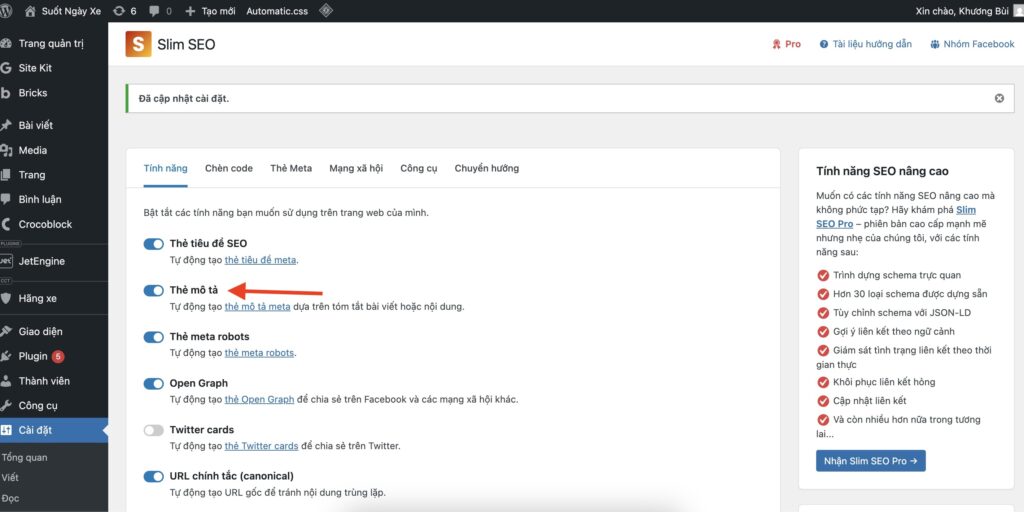Click the JetEngine icon in the sidebar

[x=6, y=261]
